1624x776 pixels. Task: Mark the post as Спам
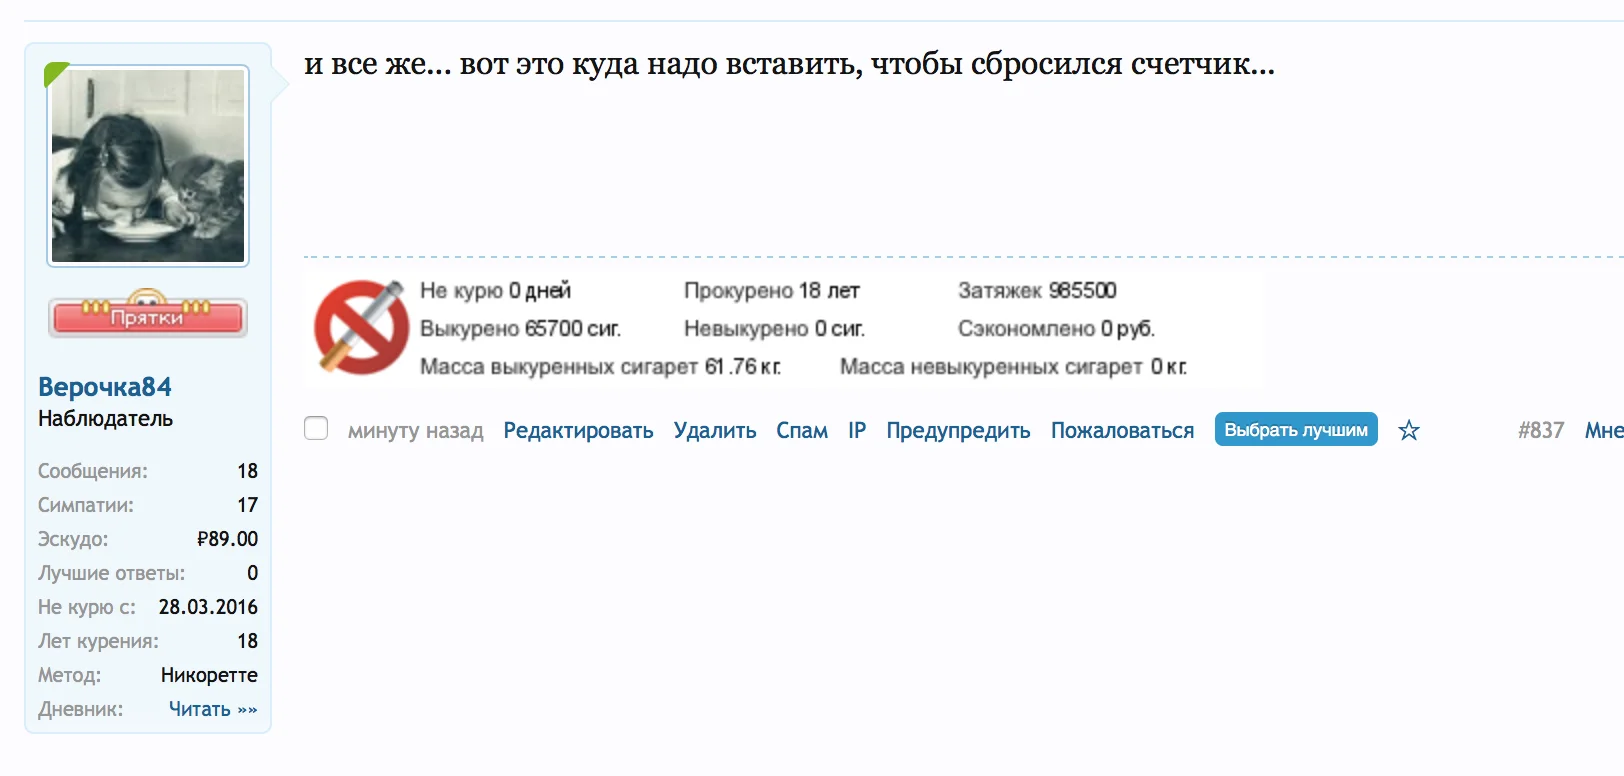[802, 431]
